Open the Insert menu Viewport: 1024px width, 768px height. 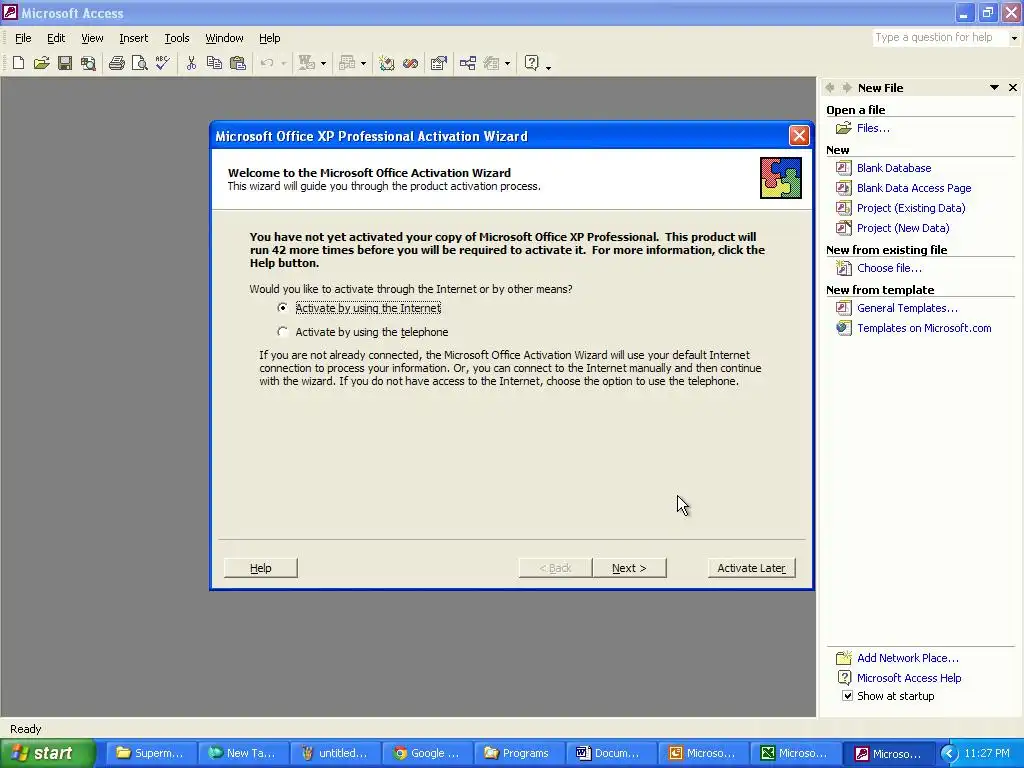pyautogui.click(x=133, y=38)
